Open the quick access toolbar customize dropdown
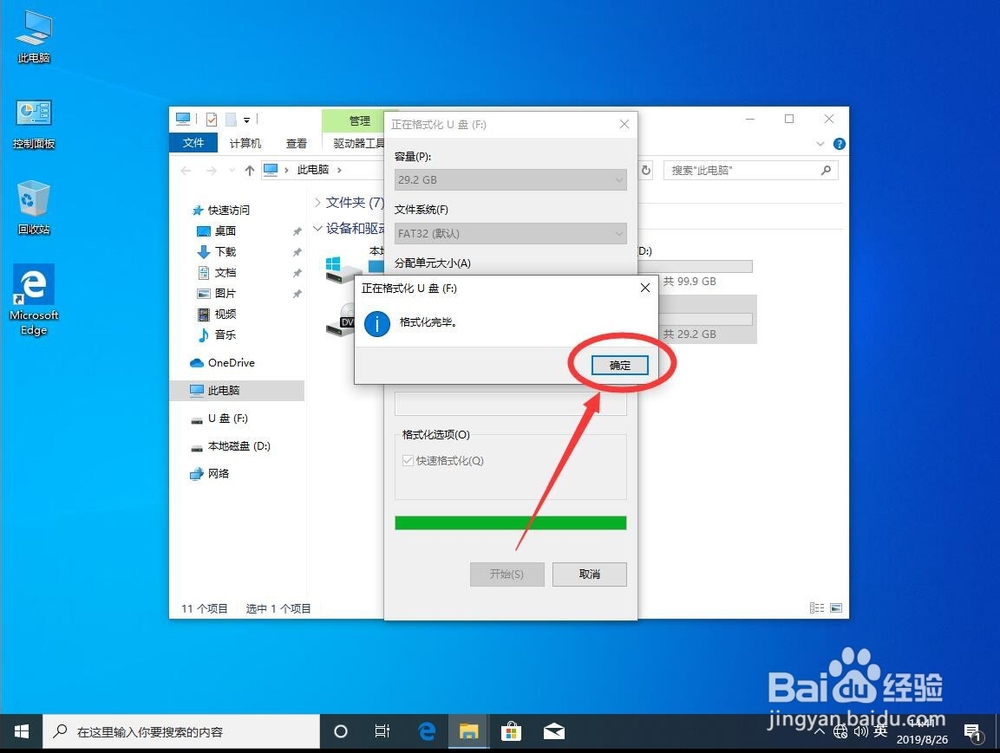 (x=247, y=120)
